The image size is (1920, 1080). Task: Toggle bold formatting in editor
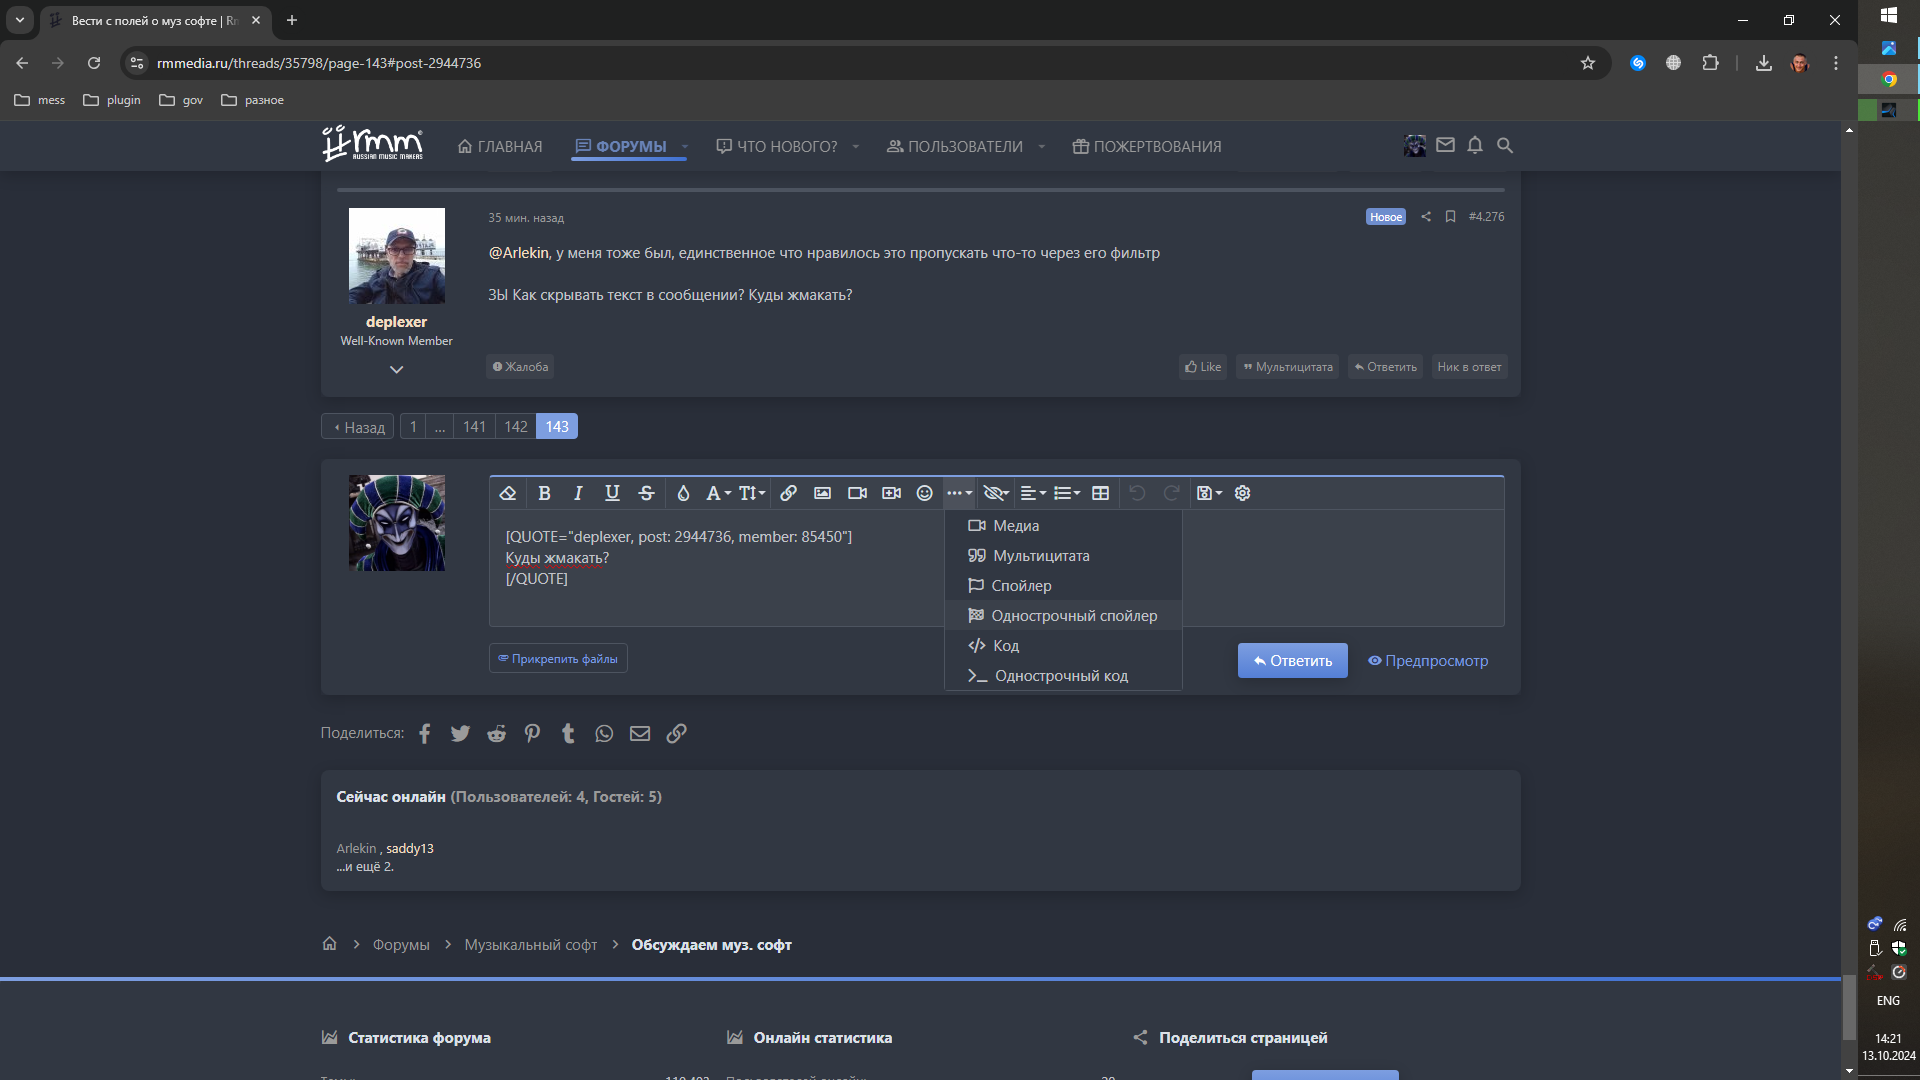click(x=544, y=493)
